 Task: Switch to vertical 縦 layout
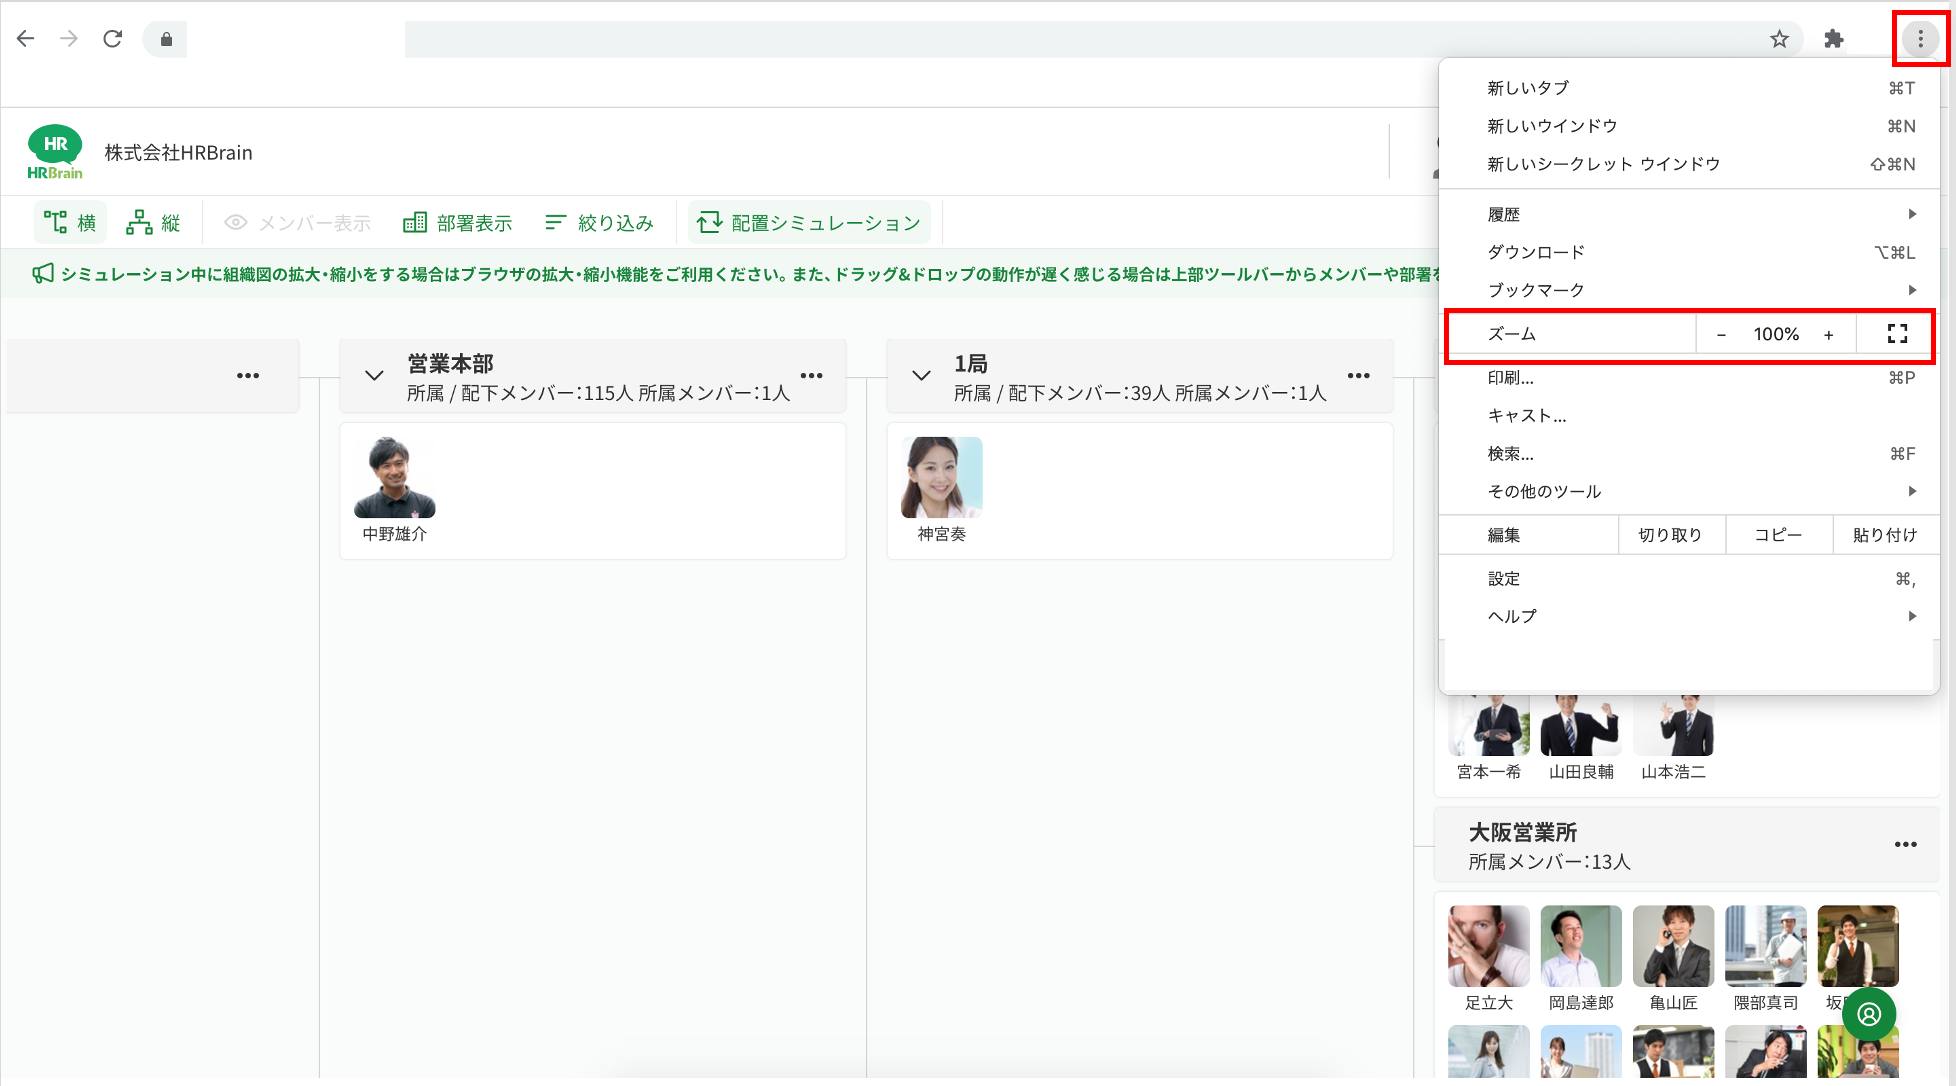click(153, 222)
